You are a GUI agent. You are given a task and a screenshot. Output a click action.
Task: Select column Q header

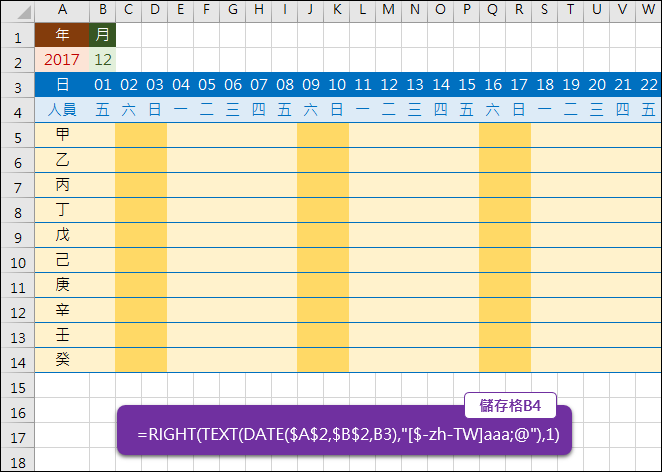pos(493,11)
